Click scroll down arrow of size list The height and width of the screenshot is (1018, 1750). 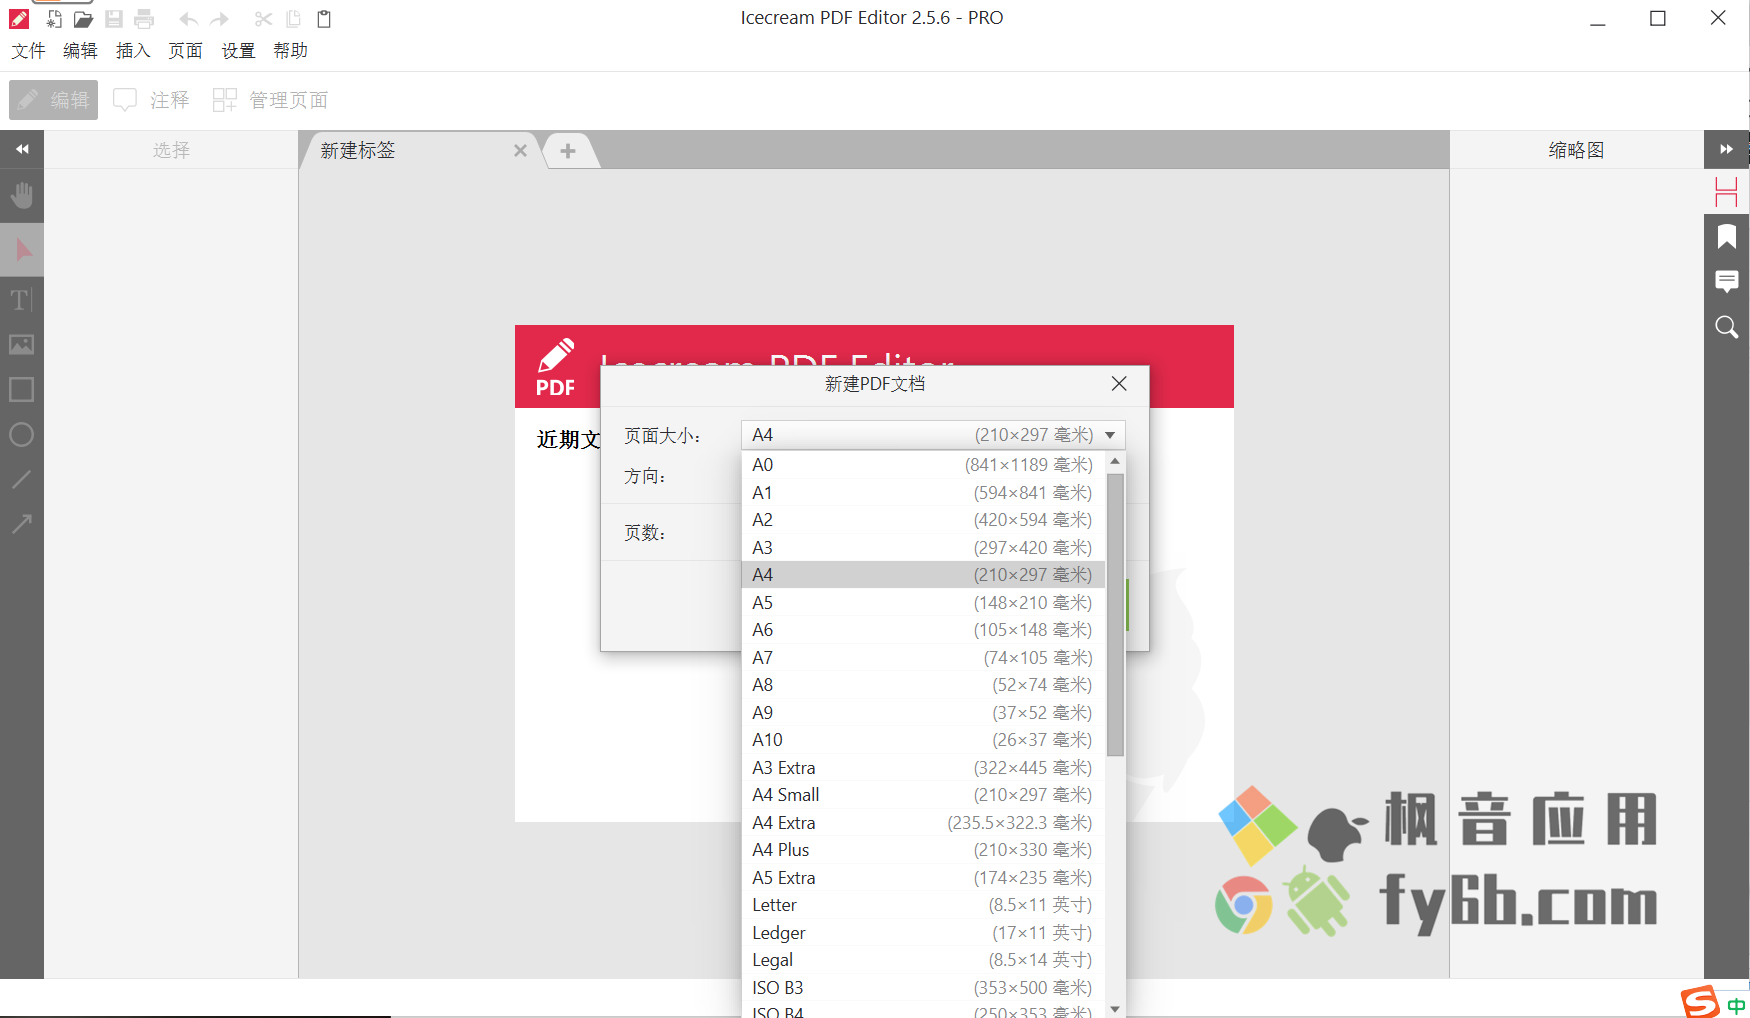pyautogui.click(x=1115, y=1009)
